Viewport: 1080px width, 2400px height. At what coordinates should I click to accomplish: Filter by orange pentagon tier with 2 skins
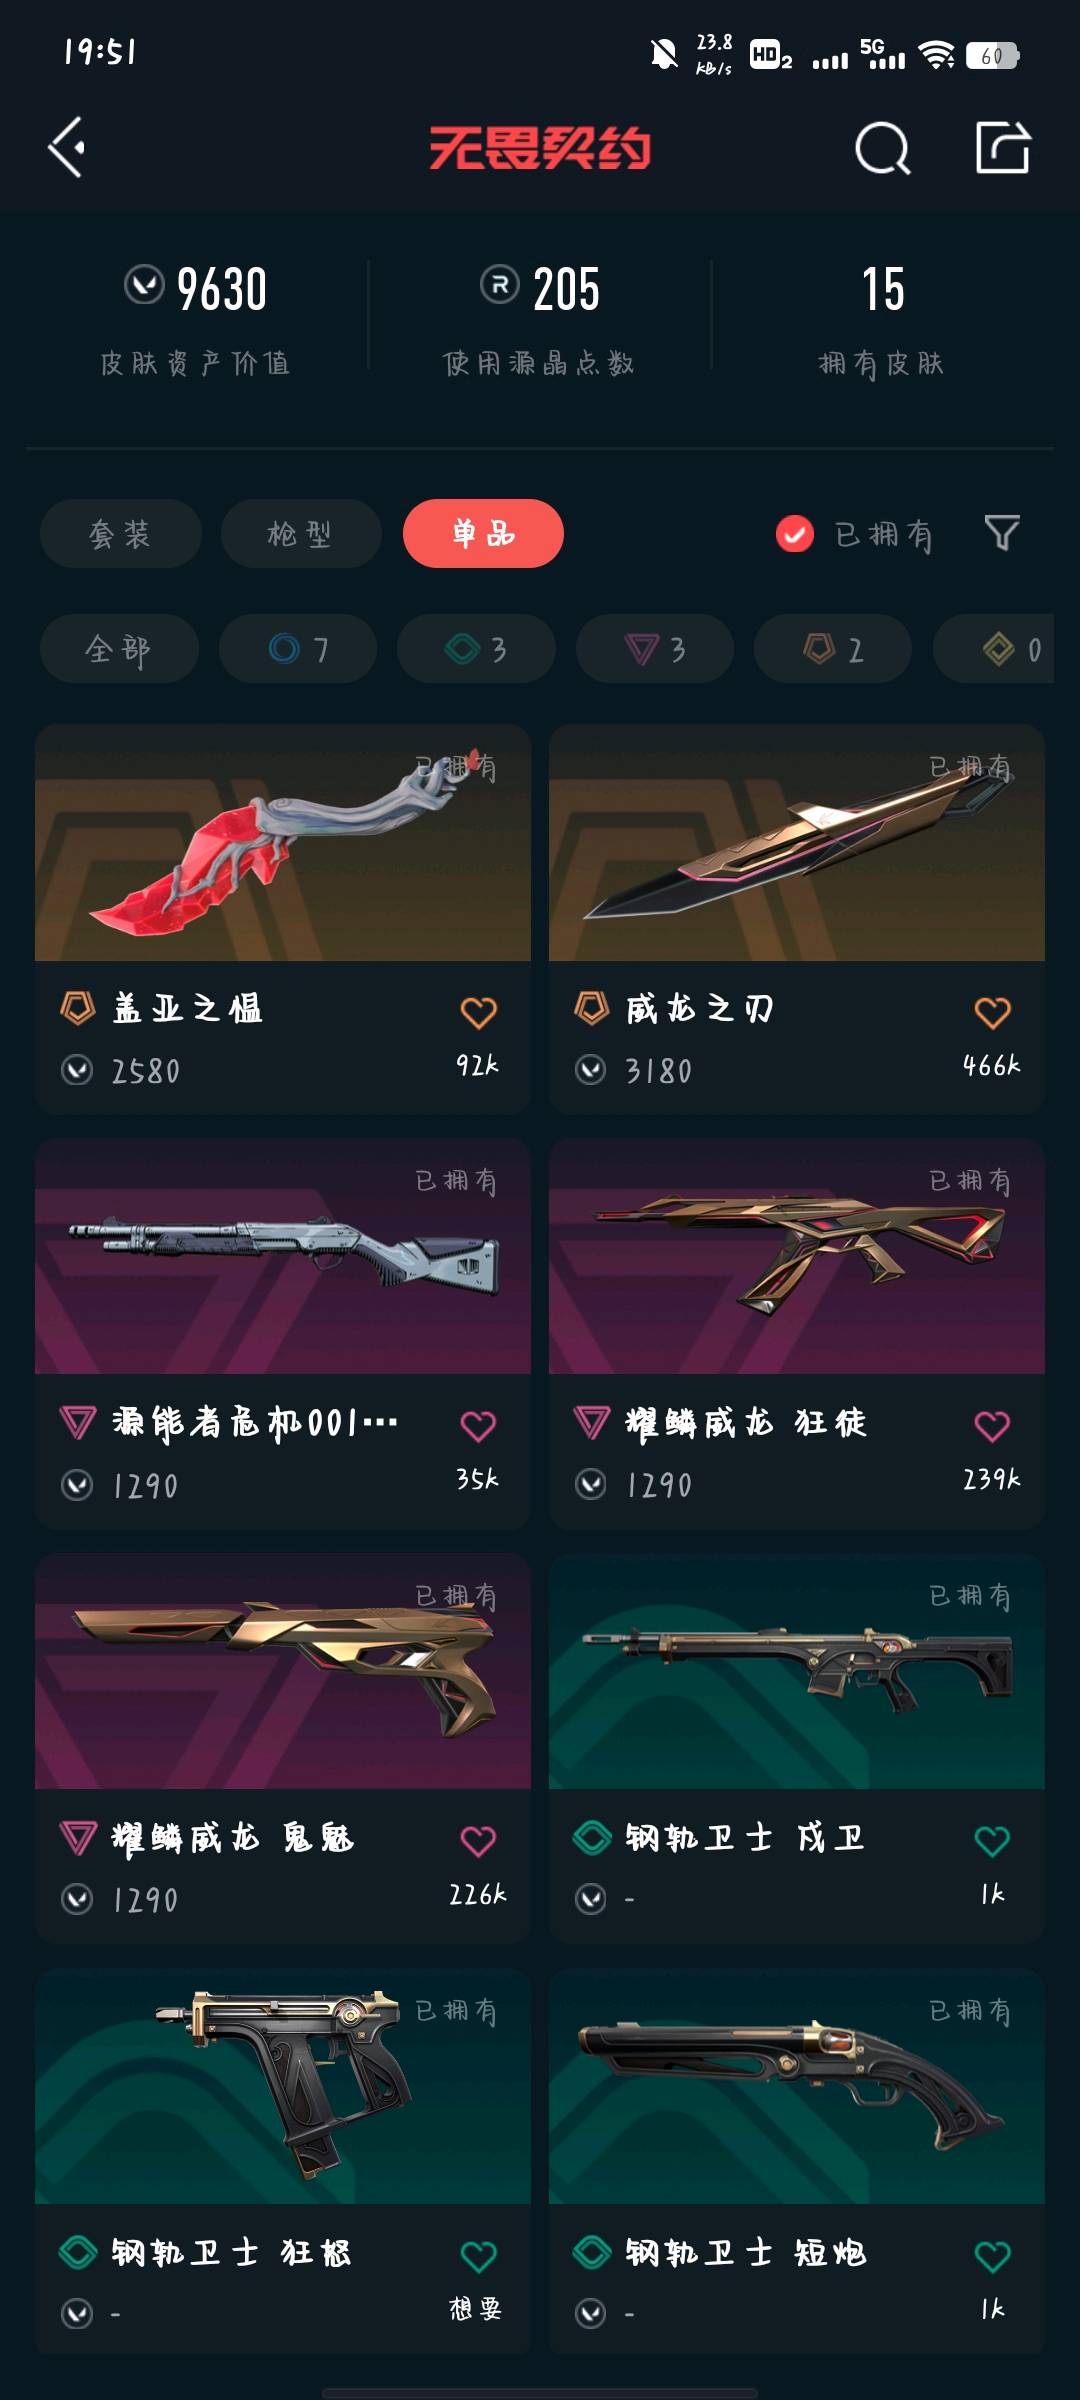(833, 649)
